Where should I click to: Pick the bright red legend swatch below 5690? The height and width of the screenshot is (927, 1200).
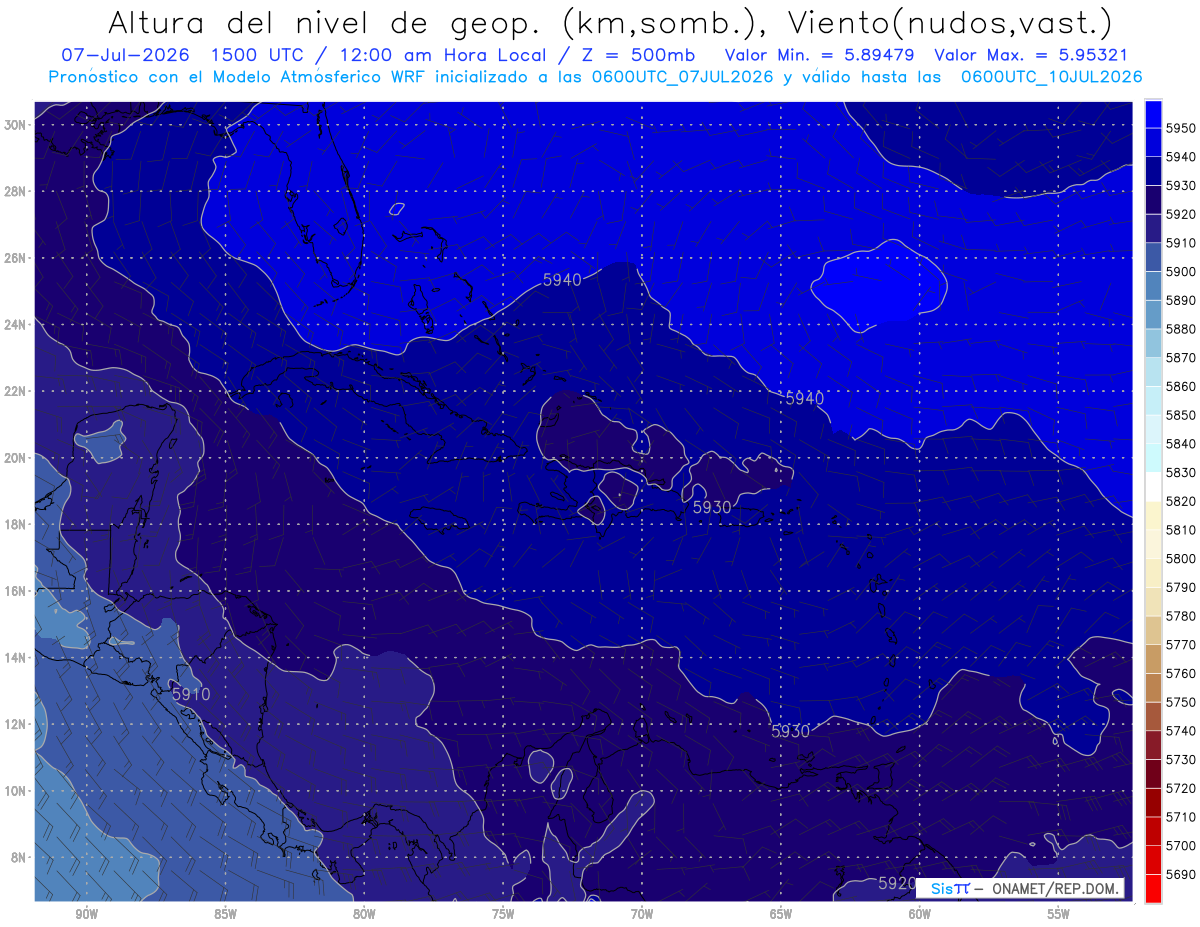pyautogui.click(x=1153, y=889)
